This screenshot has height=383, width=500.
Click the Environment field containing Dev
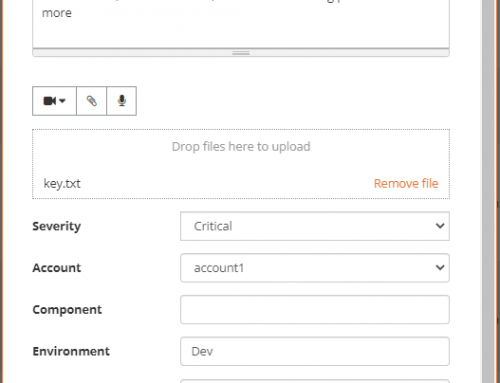coord(315,351)
